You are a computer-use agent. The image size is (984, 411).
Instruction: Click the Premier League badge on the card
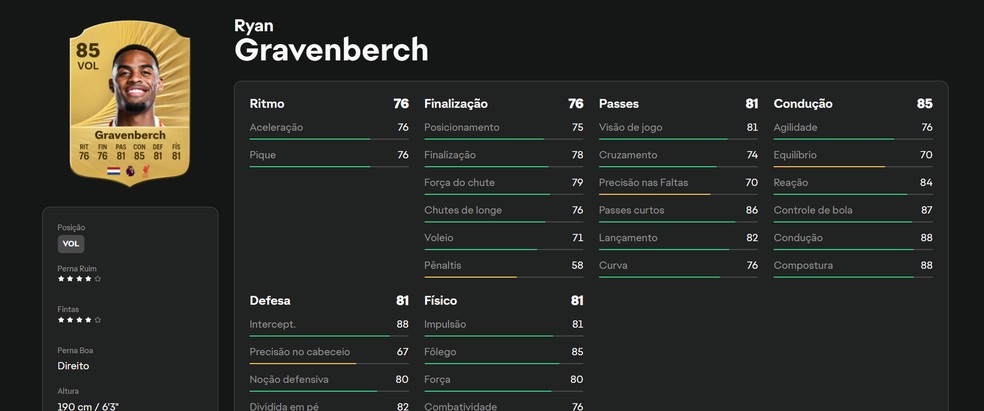pos(130,172)
